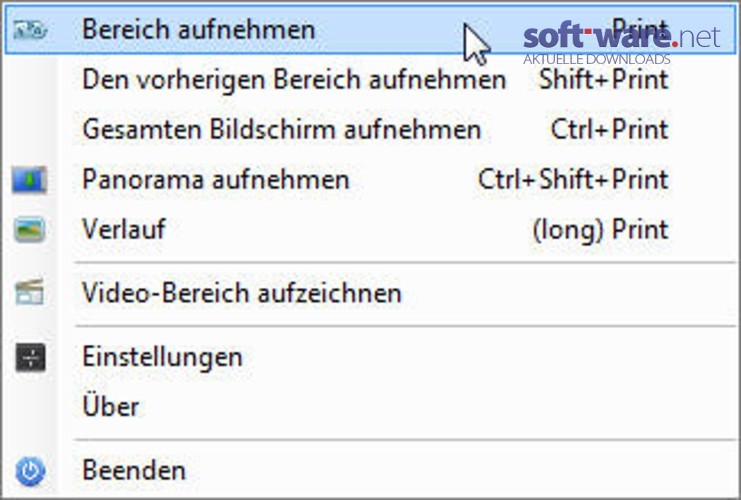Select Bereich aufnehmen menu entry

[370, 30]
